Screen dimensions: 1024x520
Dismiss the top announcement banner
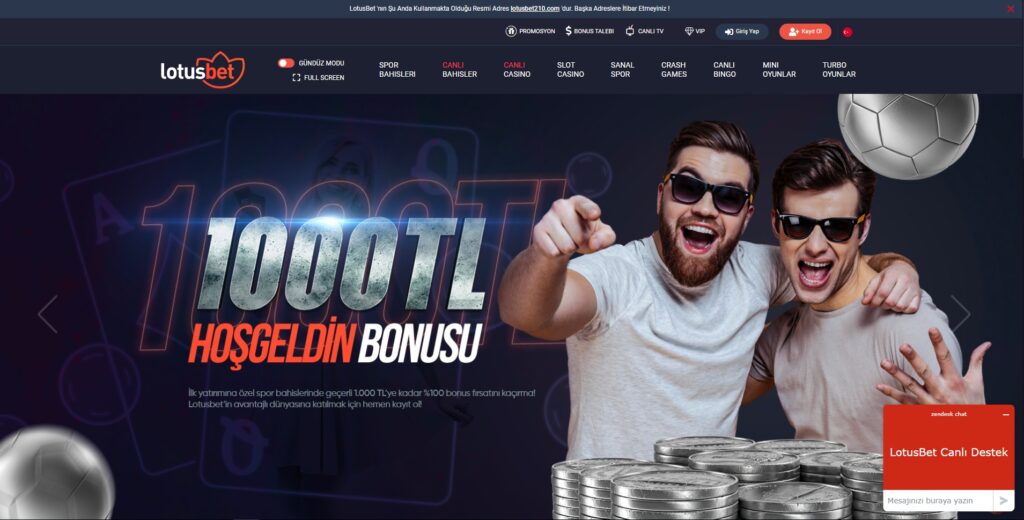pos(1011,8)
